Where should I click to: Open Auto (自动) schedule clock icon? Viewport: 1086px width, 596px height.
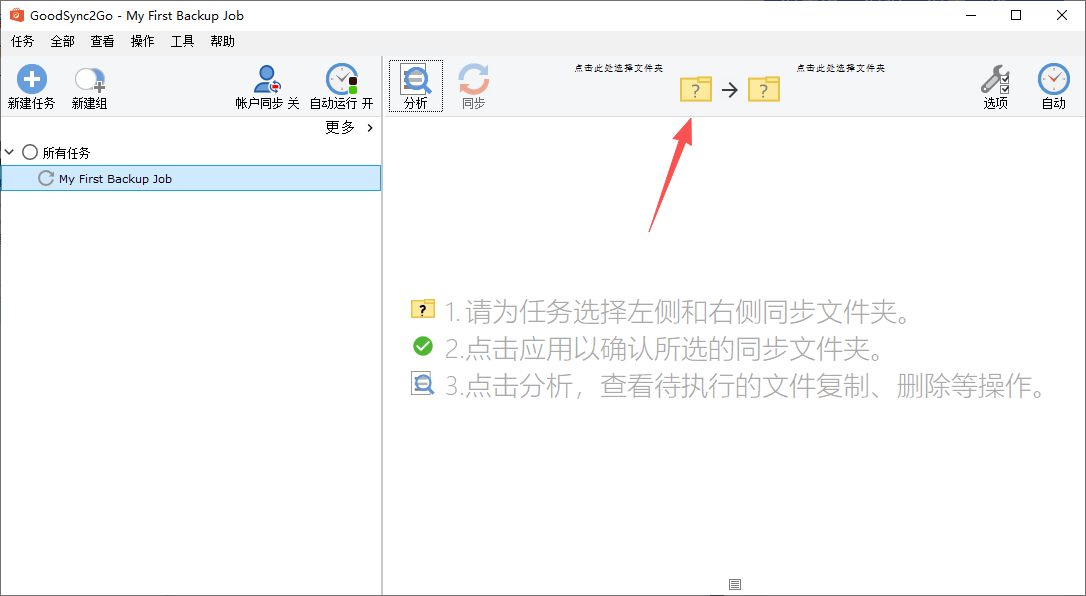click(x=1053, y=79)
